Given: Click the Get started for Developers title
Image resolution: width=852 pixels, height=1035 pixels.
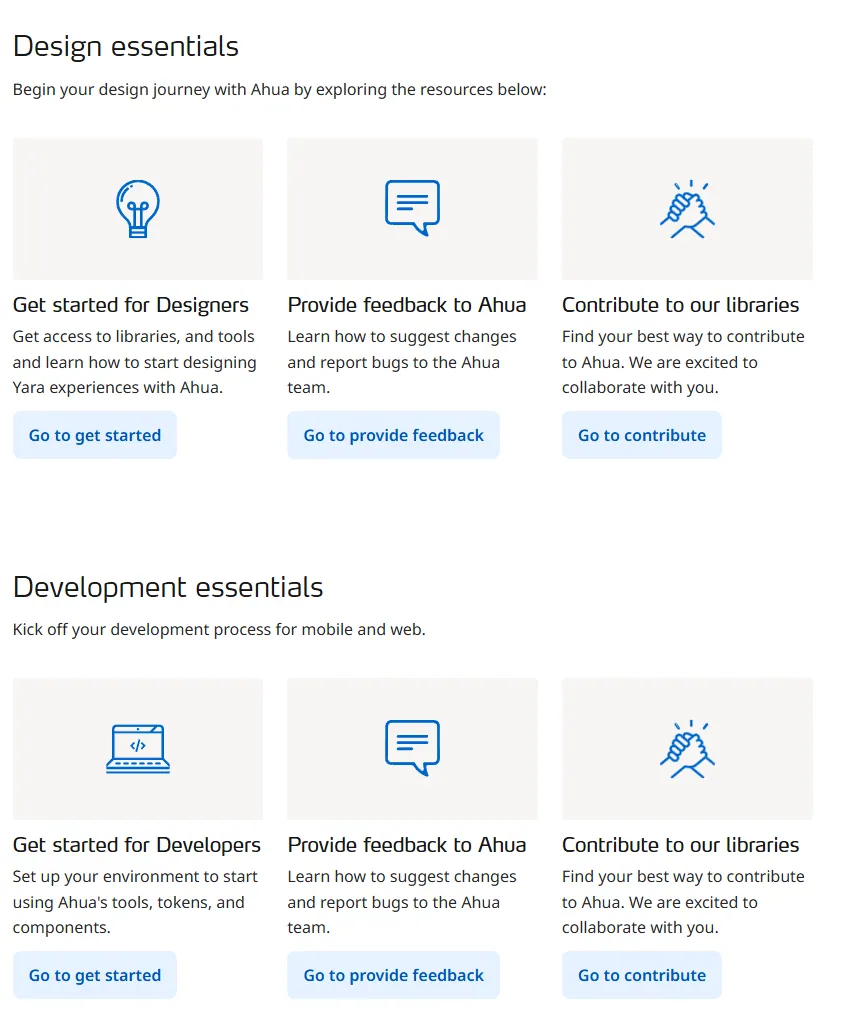Looking at the screenshot, I should point(137,845).
